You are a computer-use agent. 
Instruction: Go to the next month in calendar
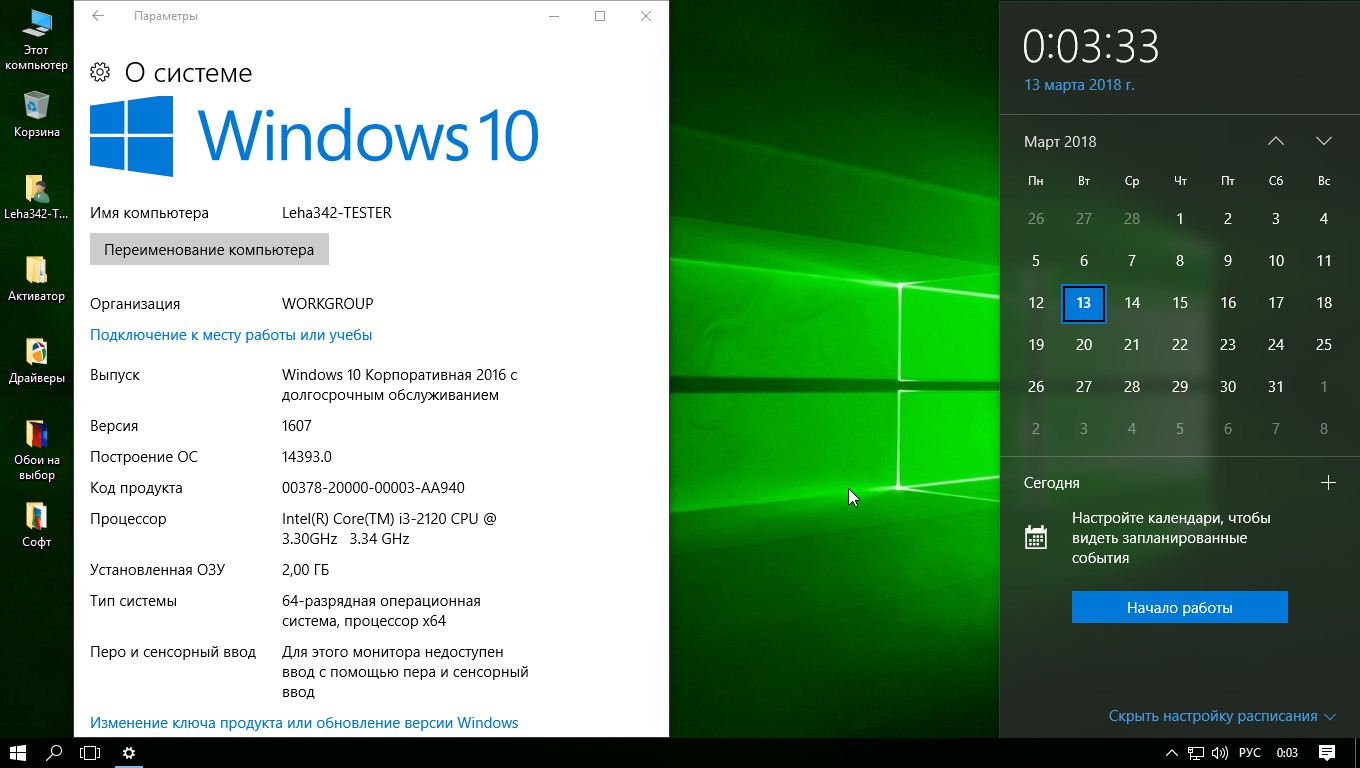click(x=1324, y=141)
